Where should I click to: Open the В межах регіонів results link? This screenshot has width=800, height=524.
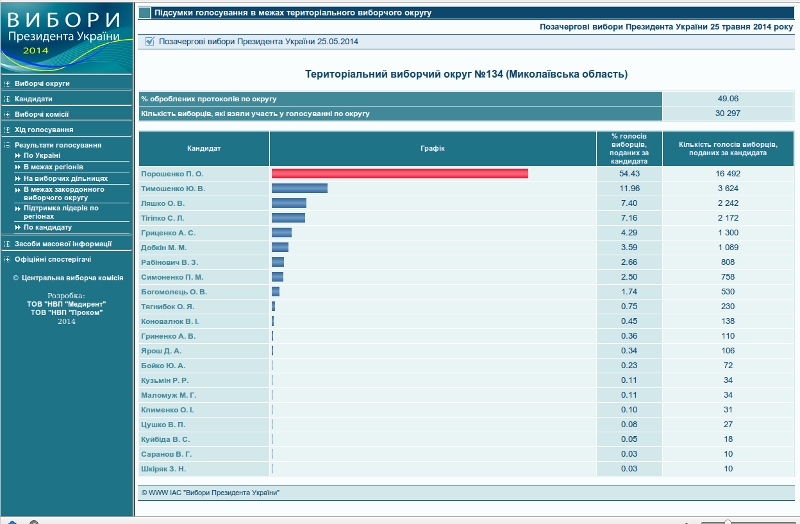[53, 167]
